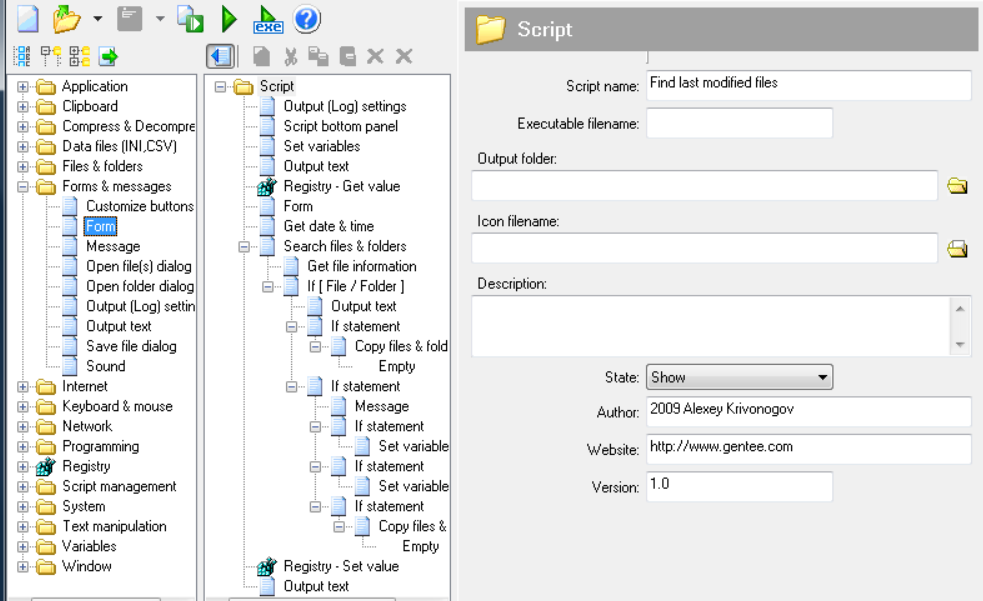Screen dimensions: 983x601
Task: Click the Website field with gentee.com
Action: pyautogui.click(x=808, y=449)
